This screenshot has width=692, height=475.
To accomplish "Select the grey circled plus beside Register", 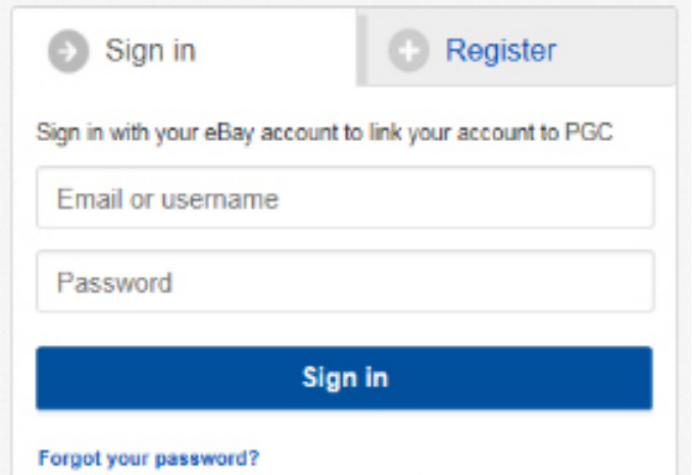I will point(408,50).
